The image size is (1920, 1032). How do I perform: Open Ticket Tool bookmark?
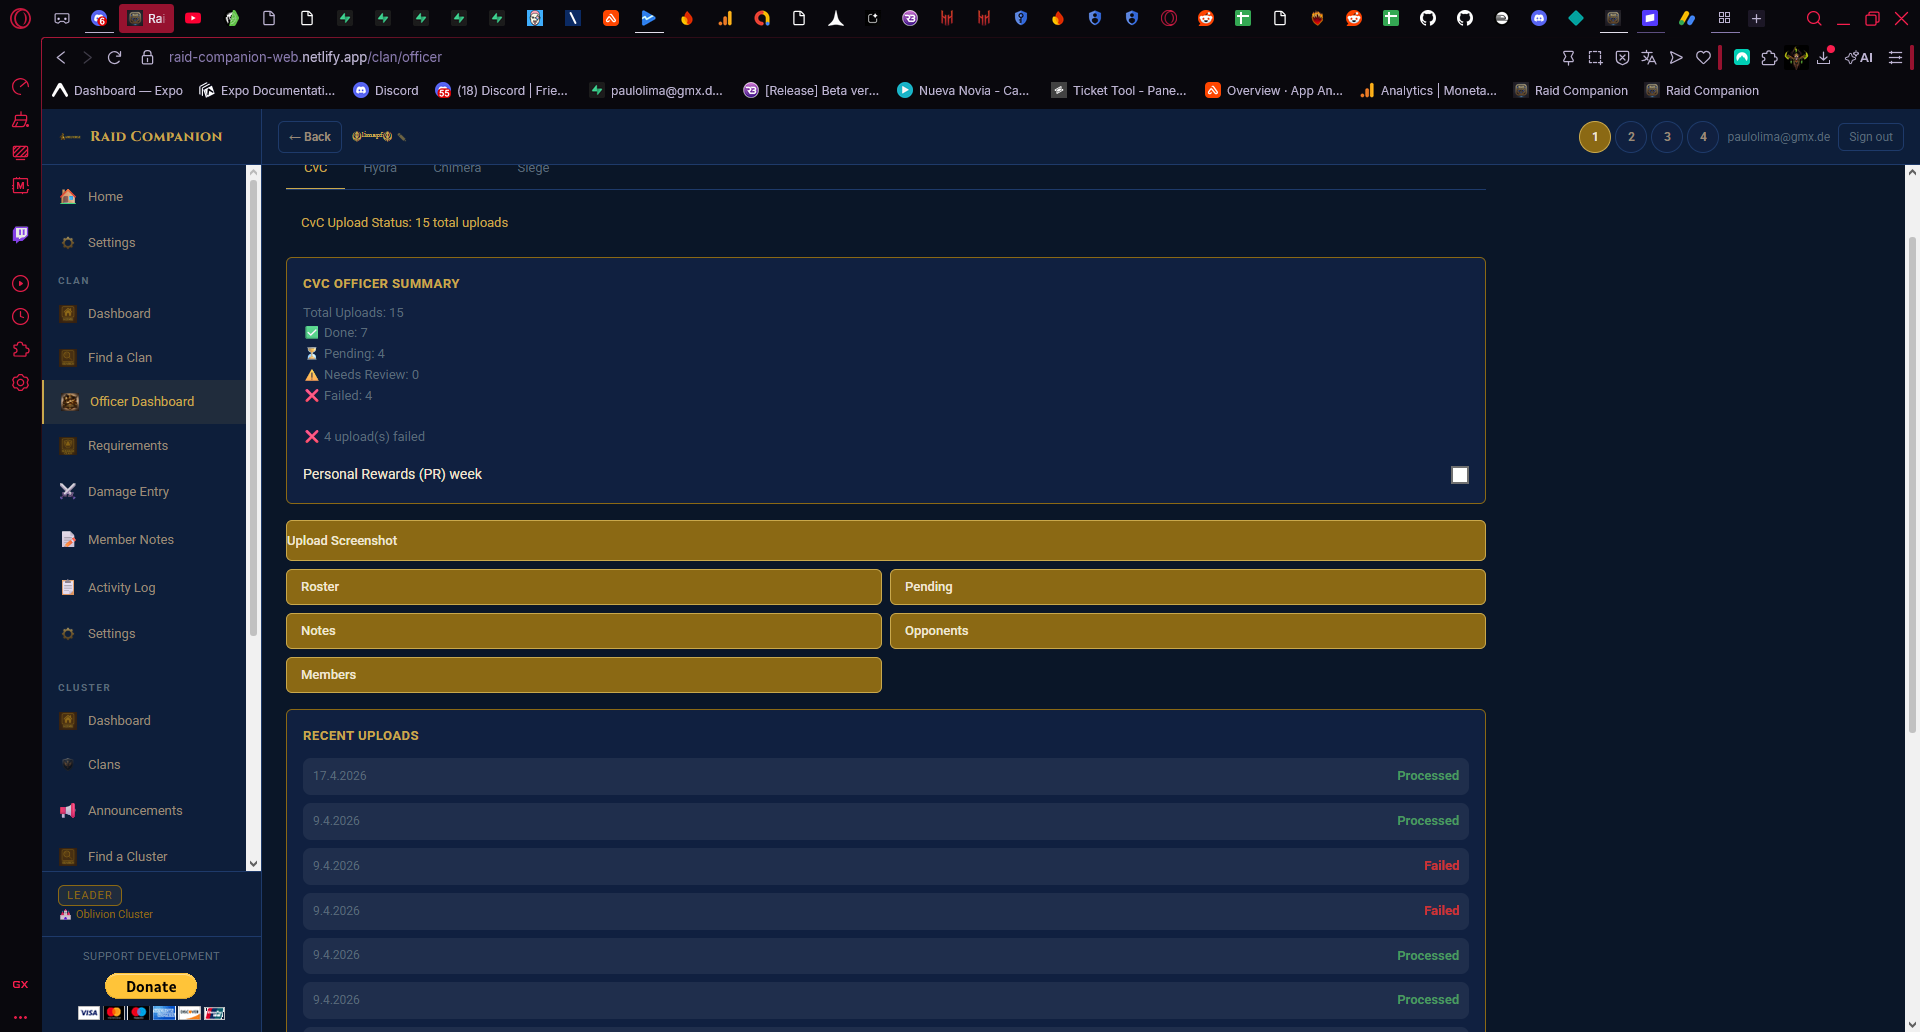pos(1119,91)
